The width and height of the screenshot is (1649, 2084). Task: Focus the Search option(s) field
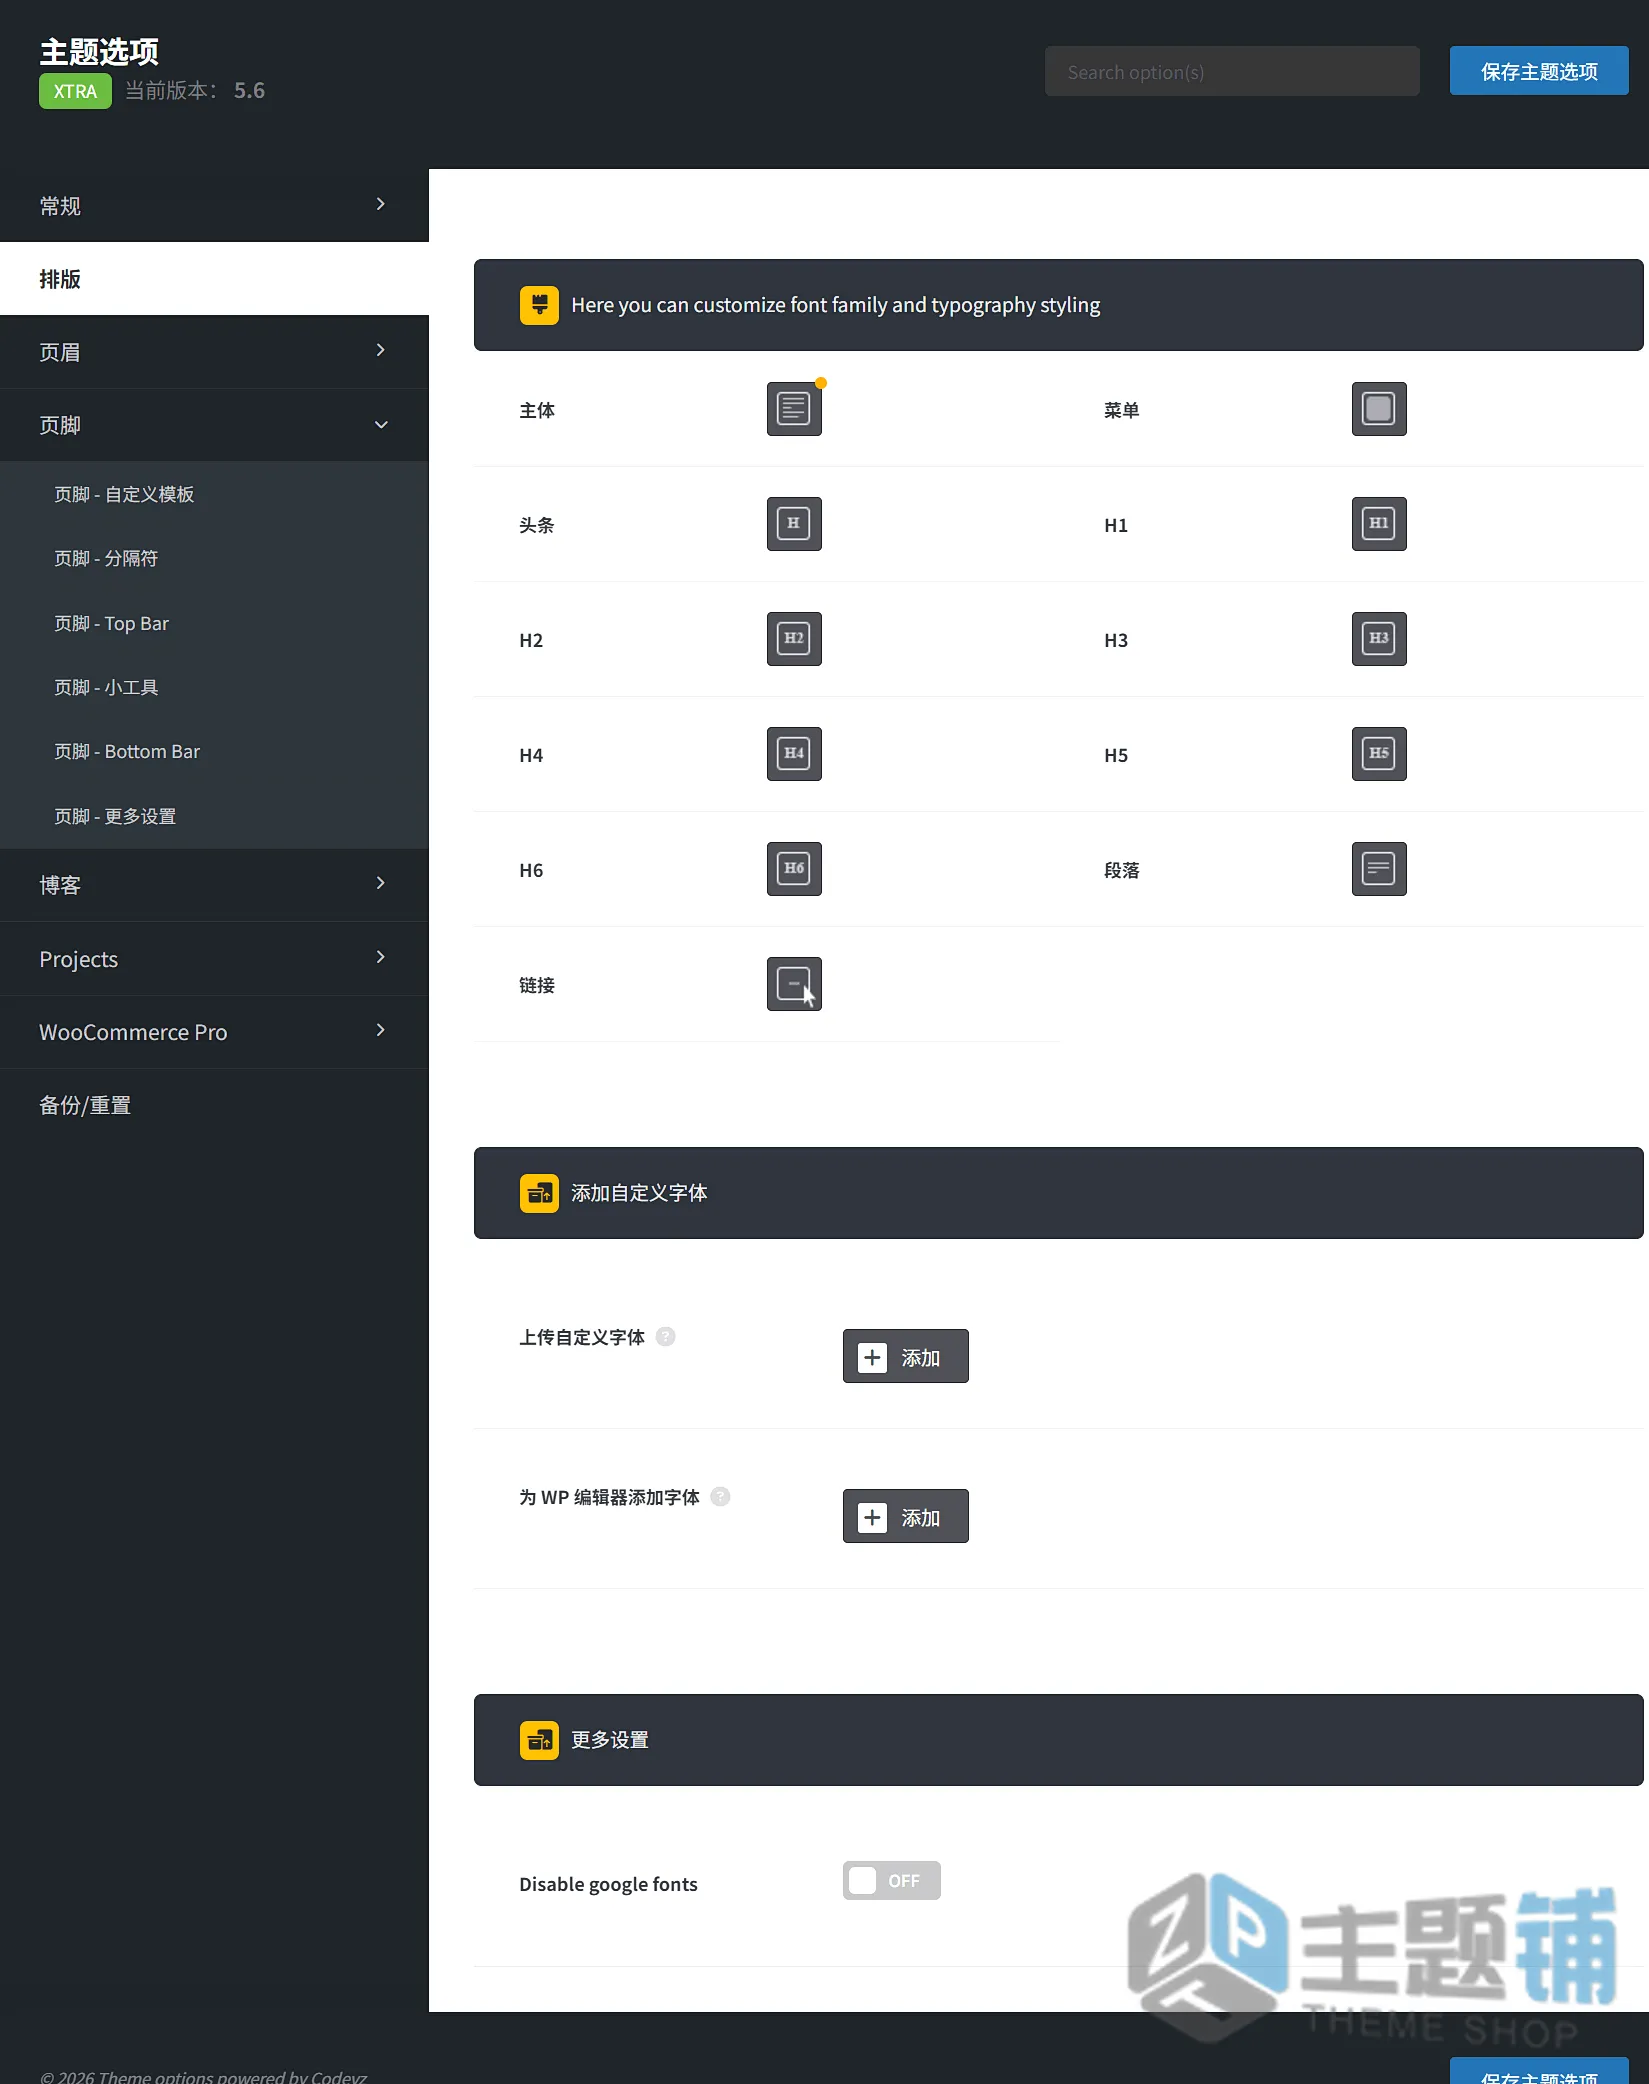1232,71
